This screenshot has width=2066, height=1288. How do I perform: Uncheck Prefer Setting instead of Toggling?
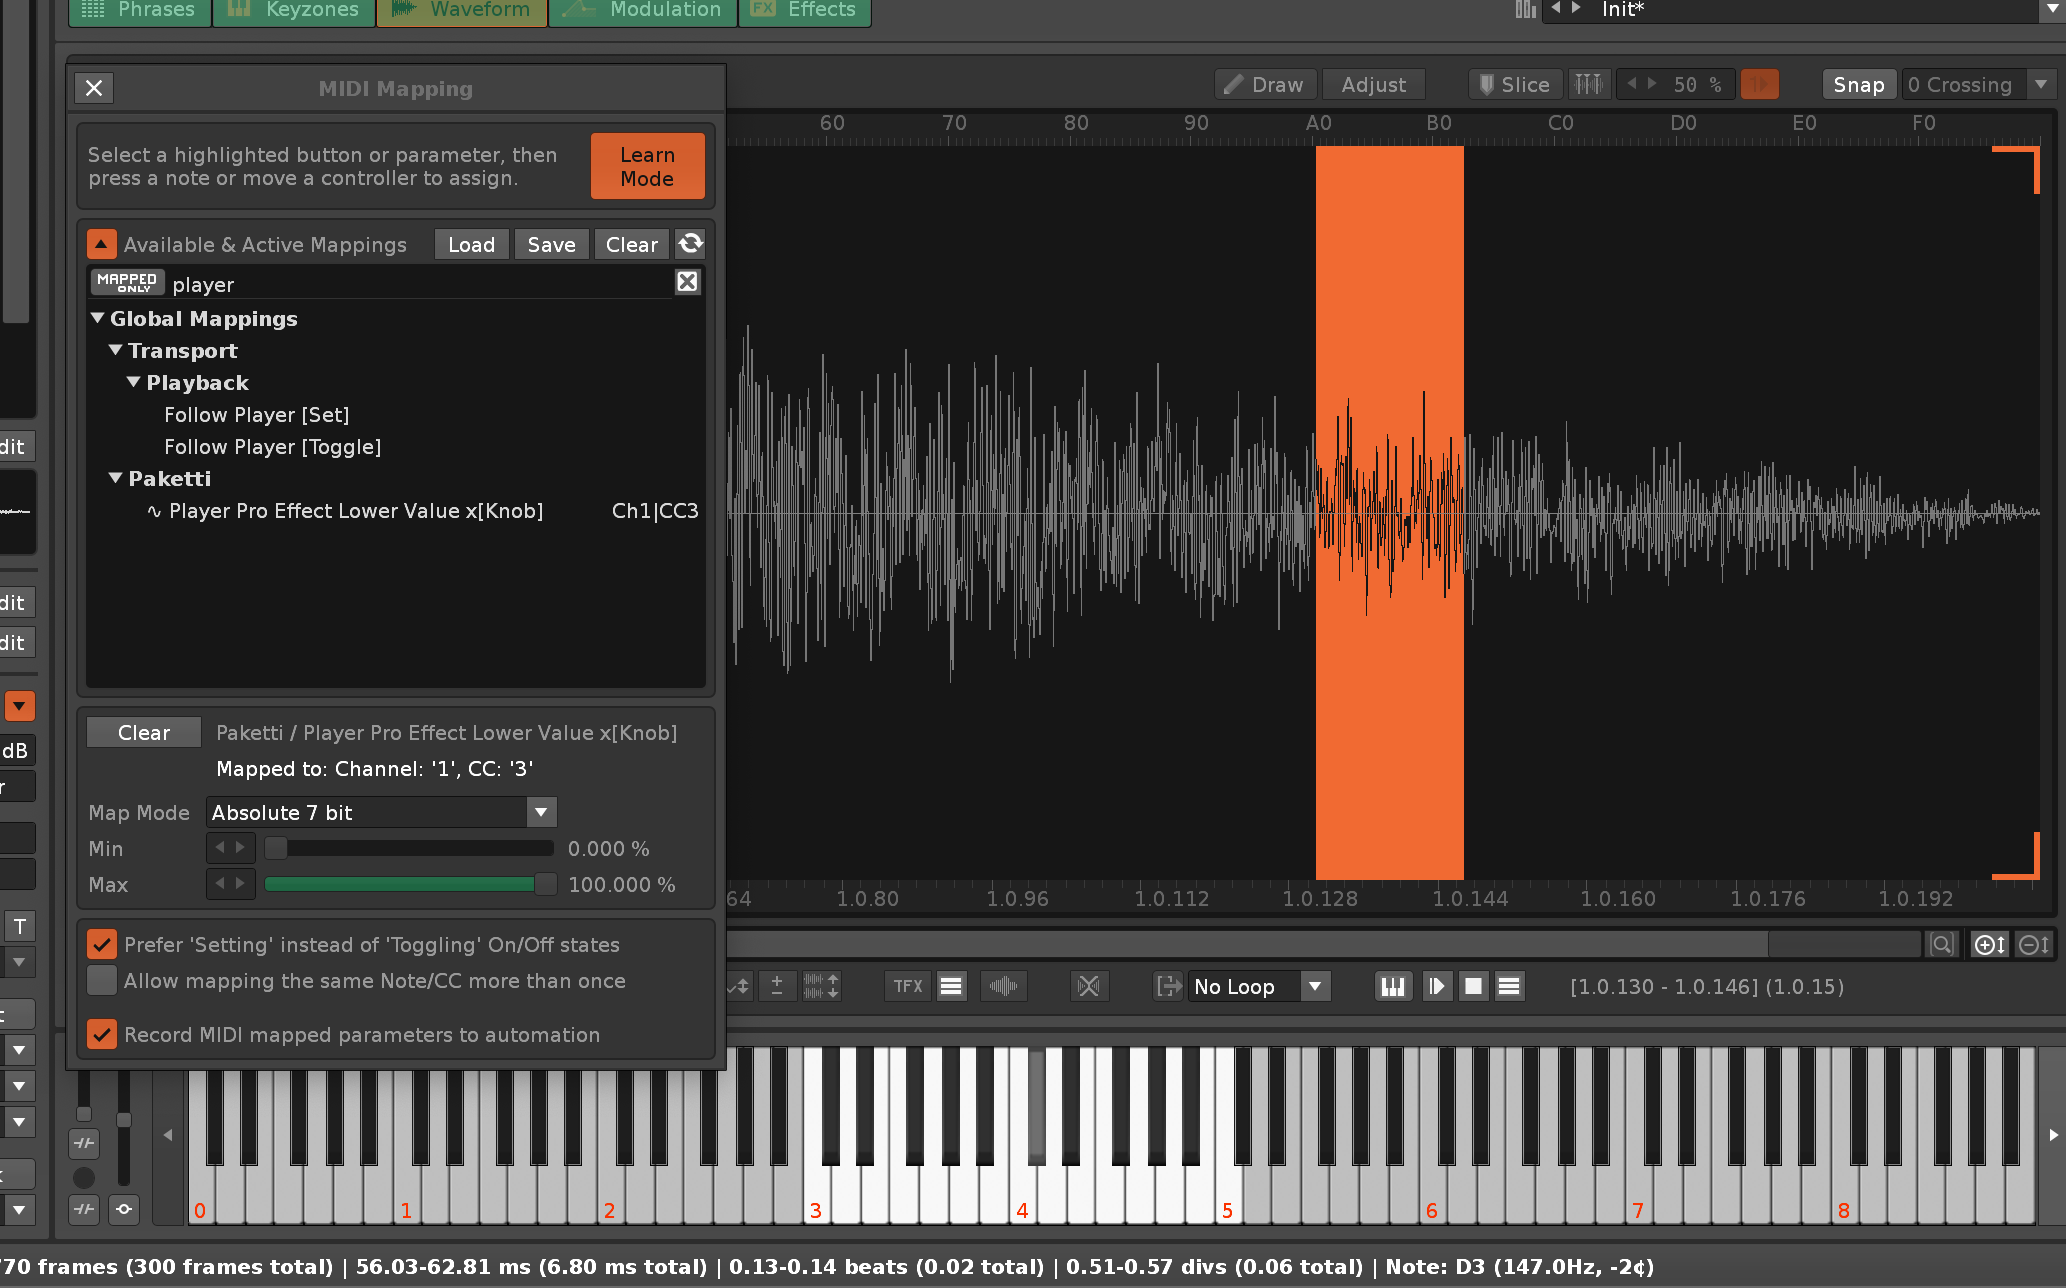(102, 945)
